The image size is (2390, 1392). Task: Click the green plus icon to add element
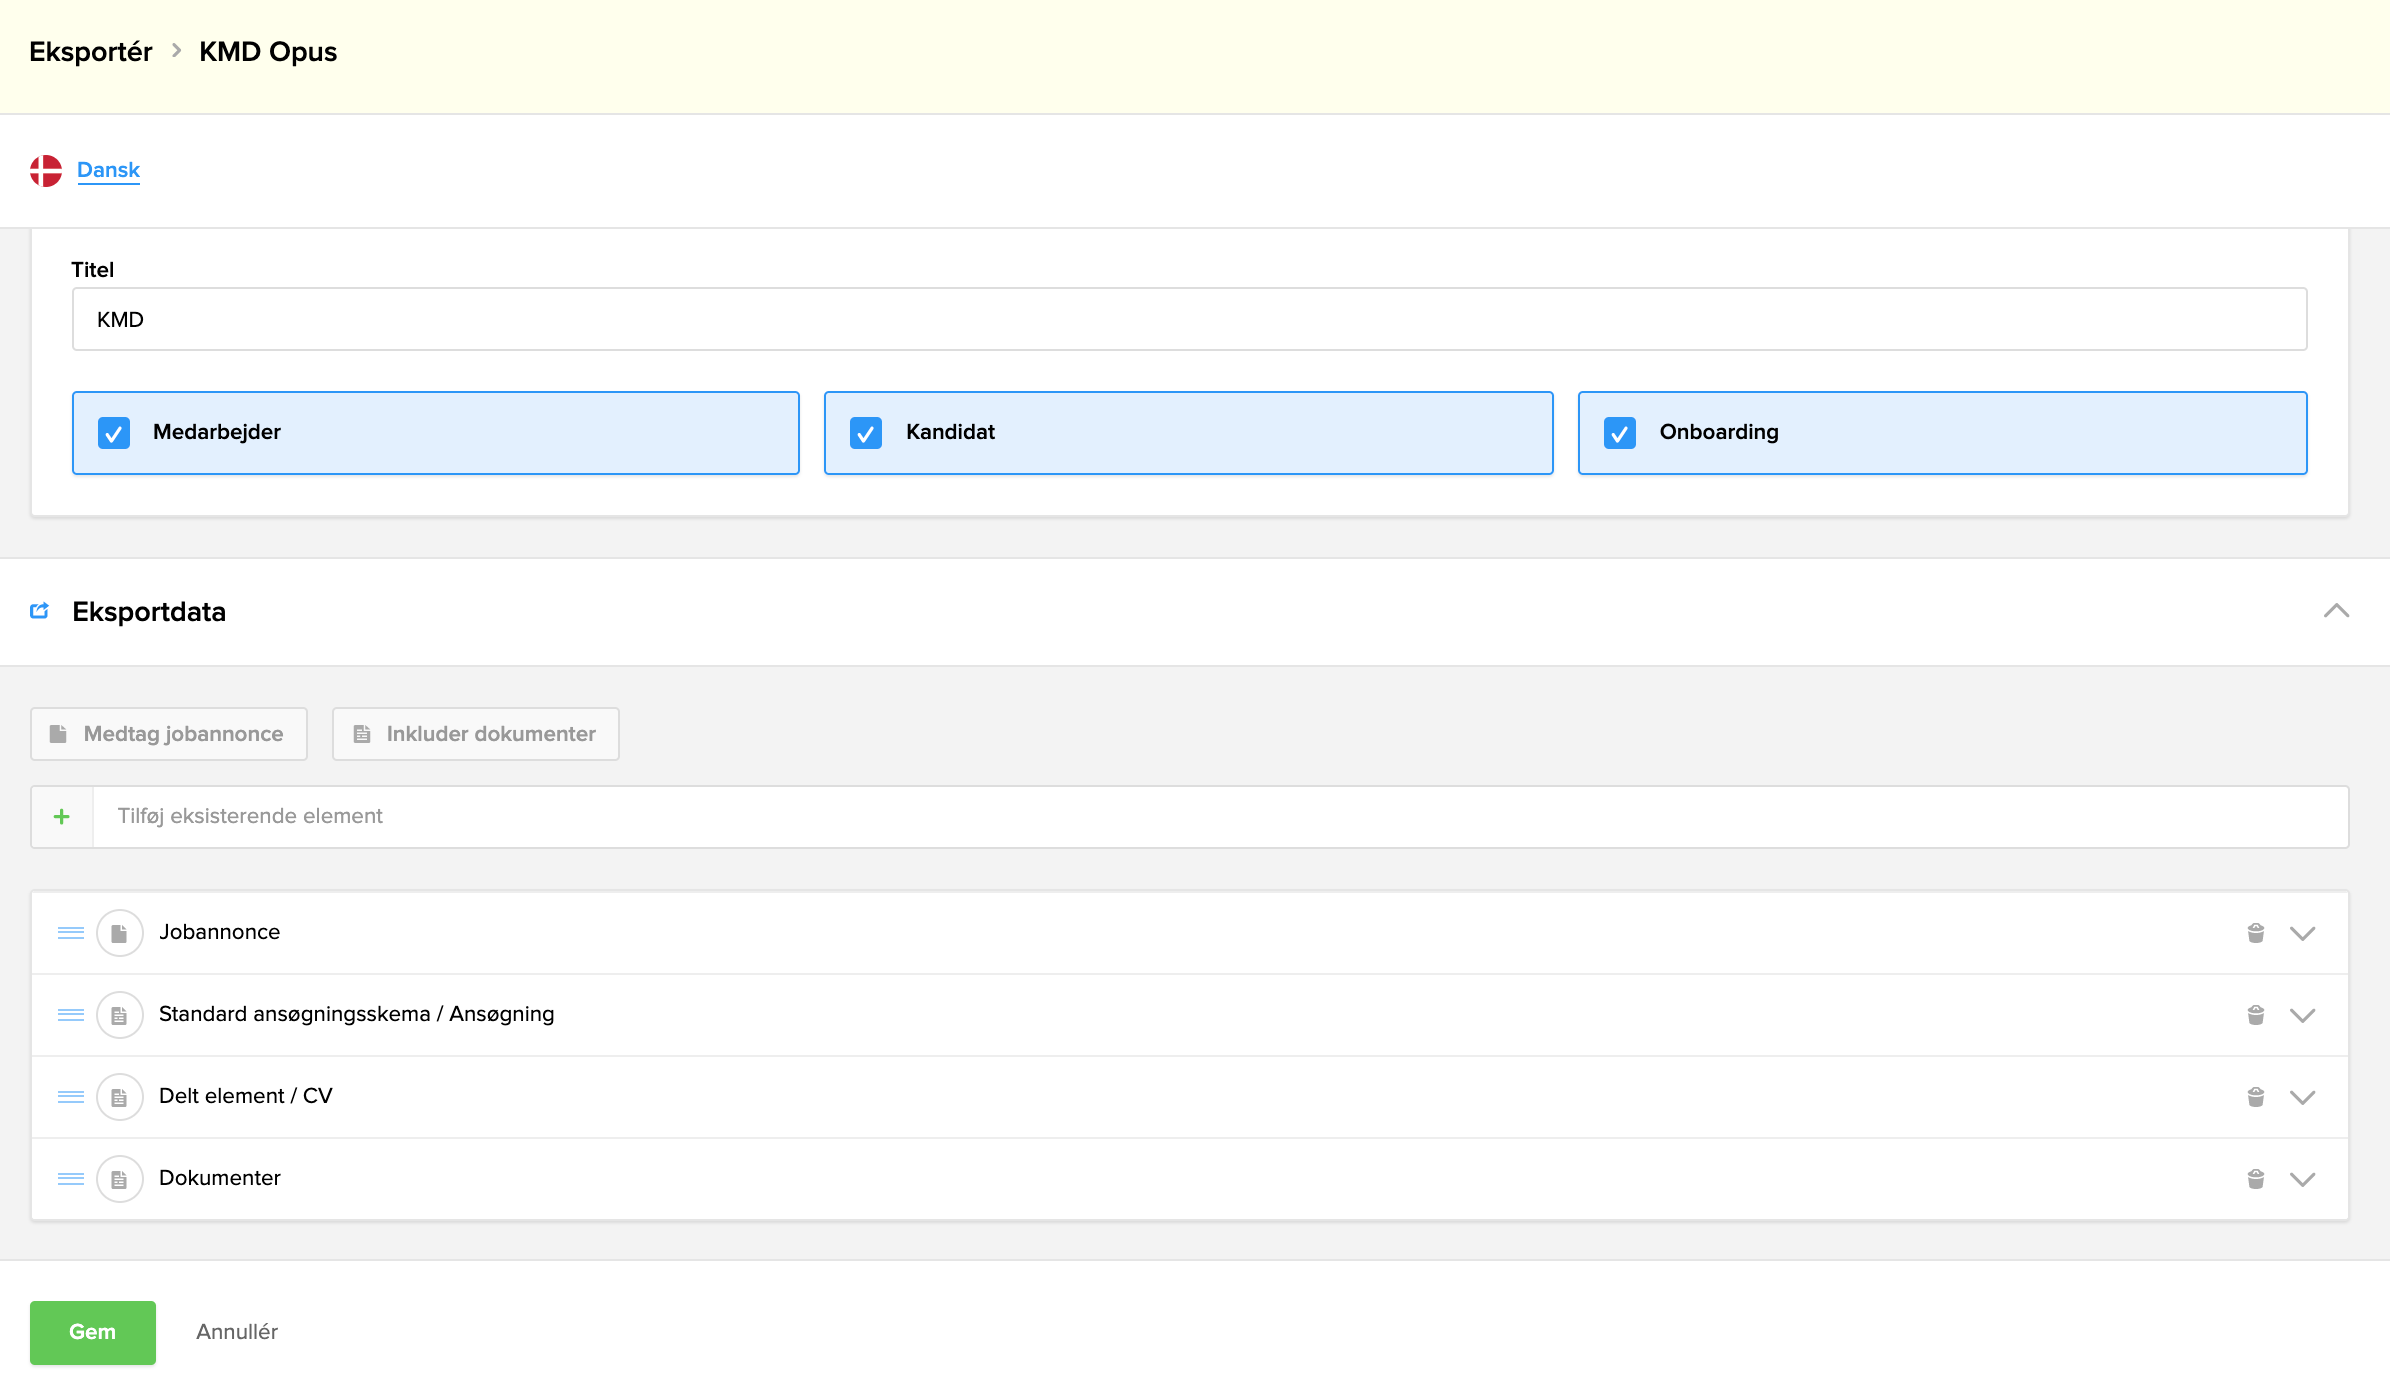[61, 816]
